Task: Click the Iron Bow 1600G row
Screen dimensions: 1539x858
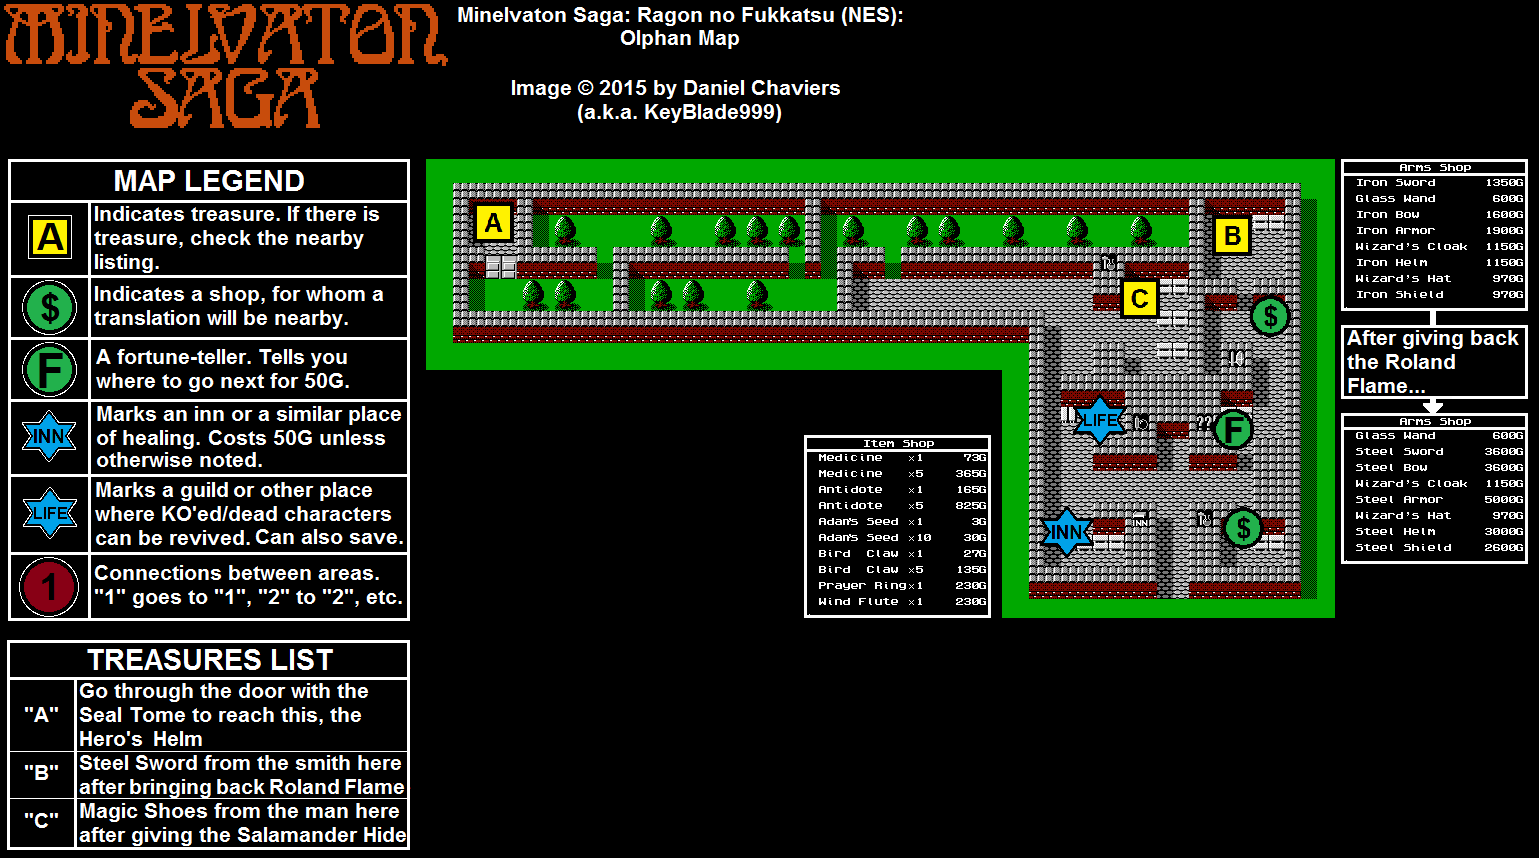Action: coord(1439,215)
